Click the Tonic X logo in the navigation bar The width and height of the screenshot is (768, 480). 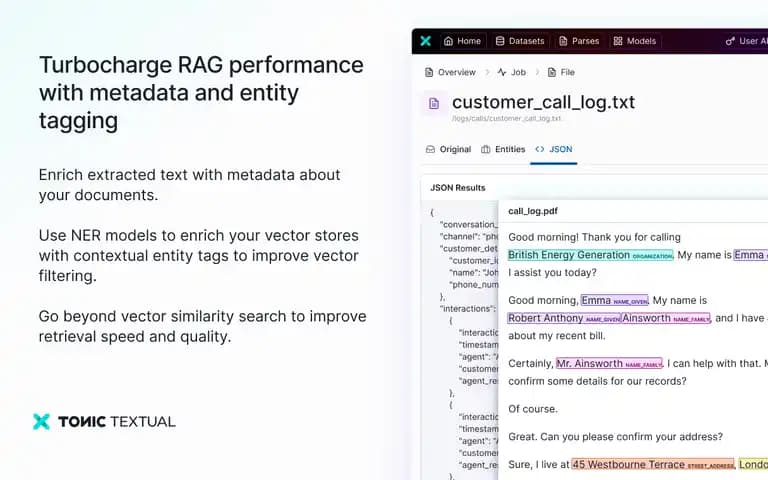[x=425, y=41]
